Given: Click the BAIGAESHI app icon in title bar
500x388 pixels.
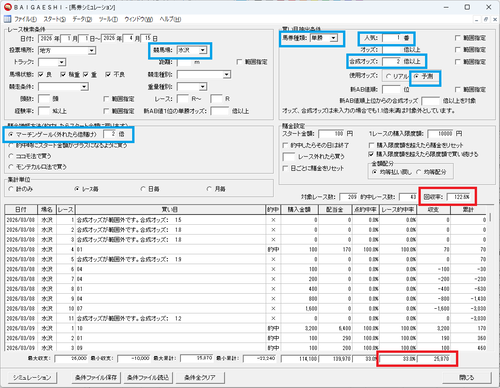Looking at the screenshot, I should click(7, 7).
